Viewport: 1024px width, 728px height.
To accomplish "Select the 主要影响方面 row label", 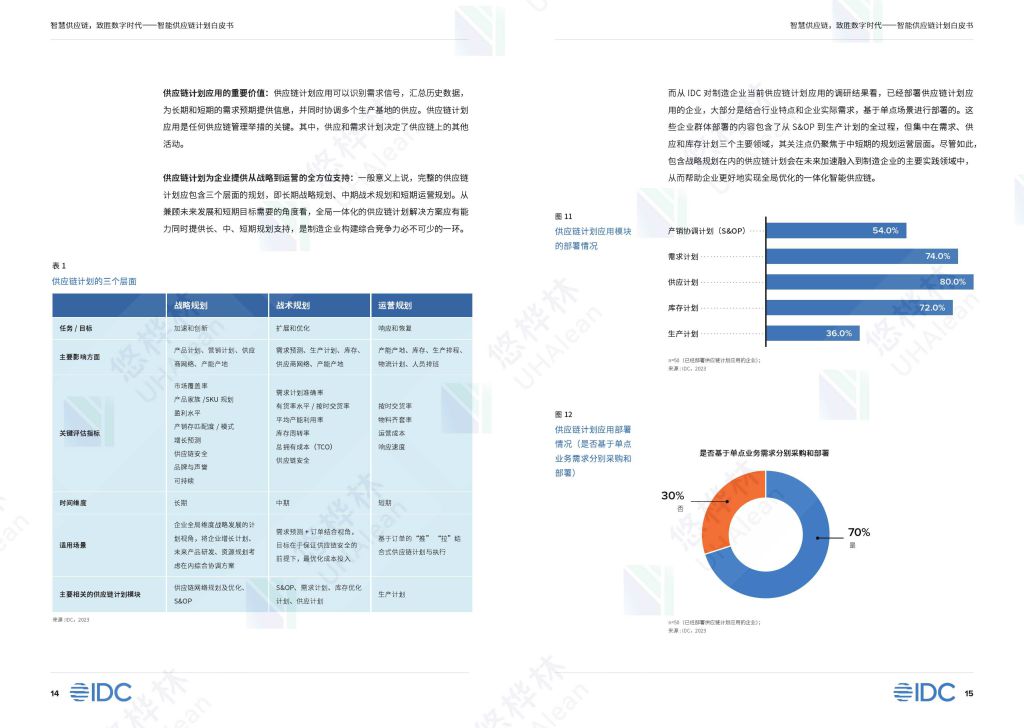I will tap(80, 357).
